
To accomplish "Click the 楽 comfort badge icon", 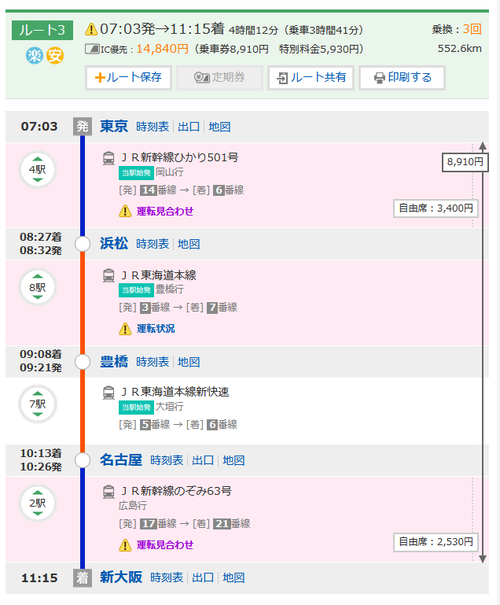I will click(x=34, y=56).
